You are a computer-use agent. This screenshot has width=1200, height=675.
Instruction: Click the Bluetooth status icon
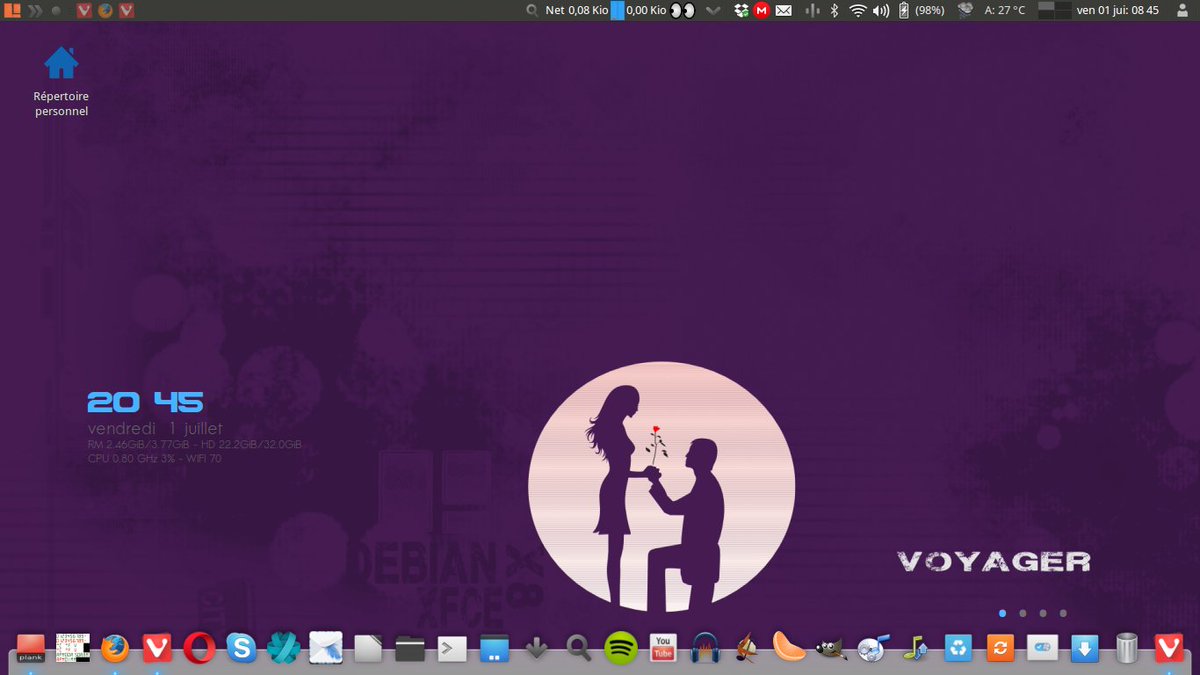(x=833, y=10)
